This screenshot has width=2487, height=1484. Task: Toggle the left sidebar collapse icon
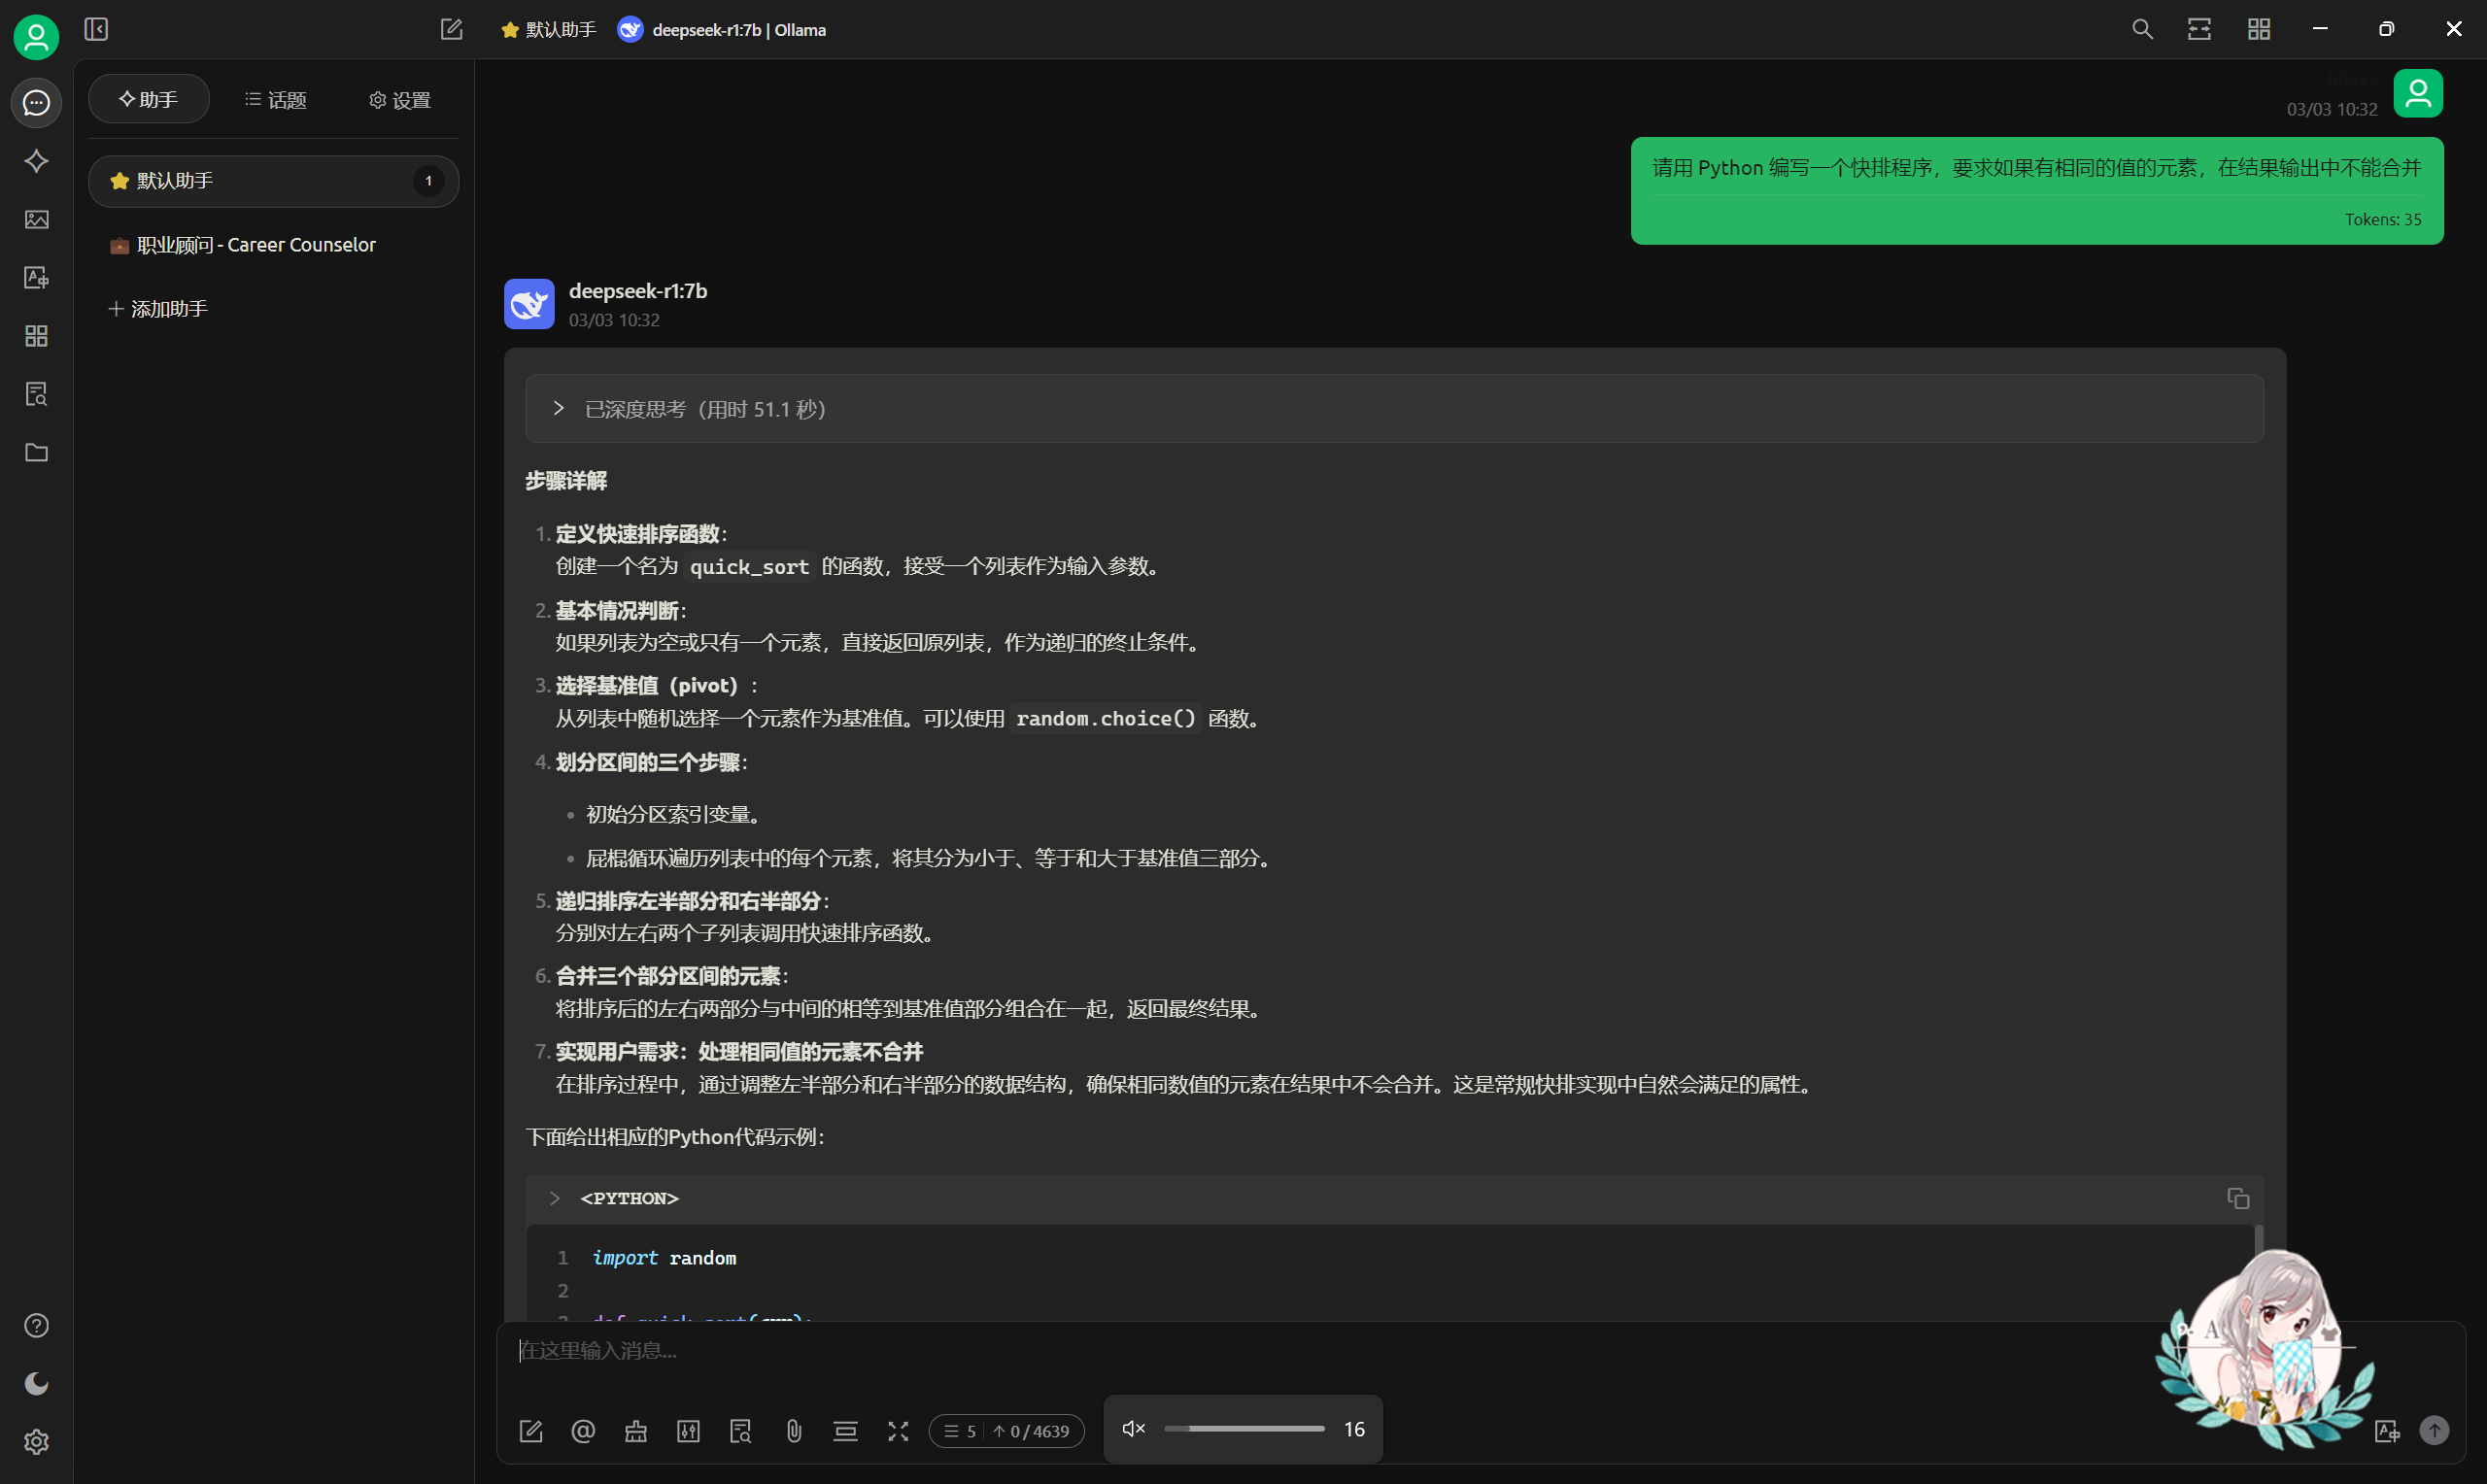point(96,29)
